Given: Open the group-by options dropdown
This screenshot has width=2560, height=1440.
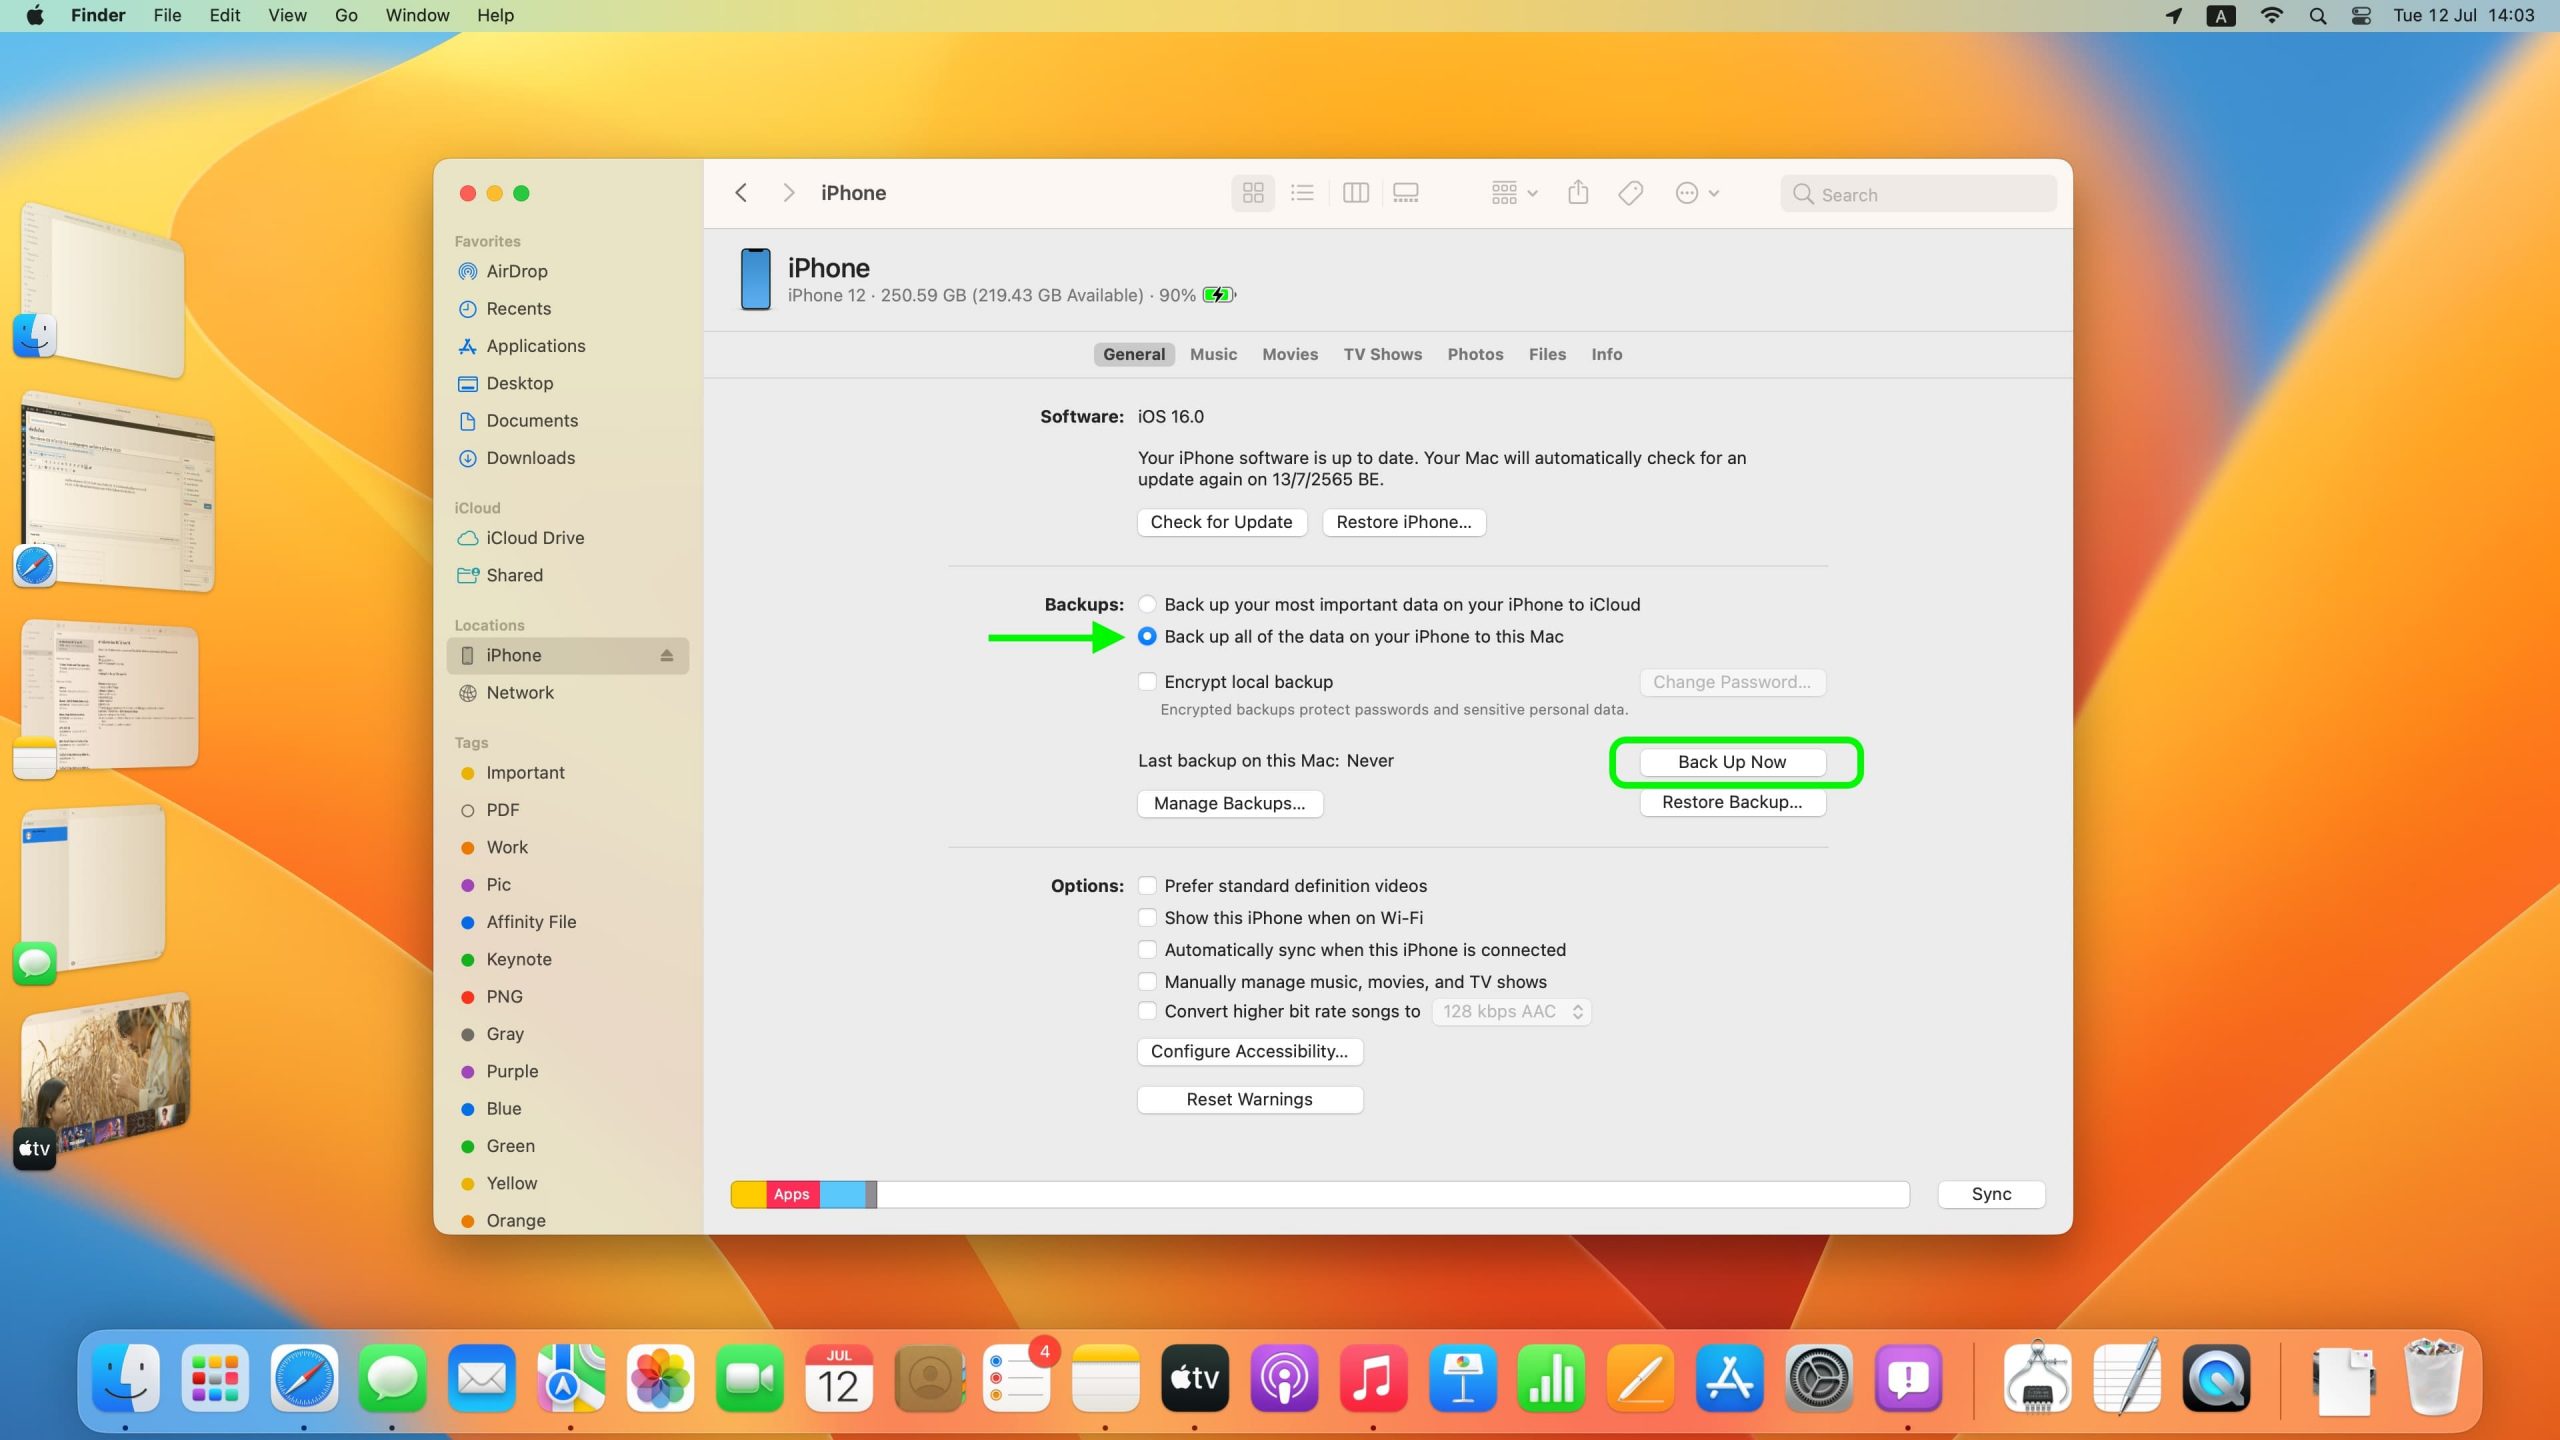Looking at the screenshot, I should (1513, 193).
